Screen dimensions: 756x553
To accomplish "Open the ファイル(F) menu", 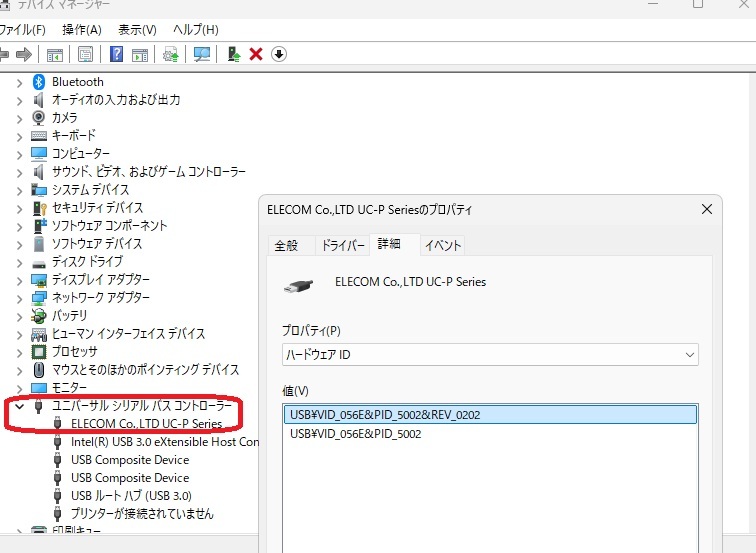I will click(x=23, y=30).
